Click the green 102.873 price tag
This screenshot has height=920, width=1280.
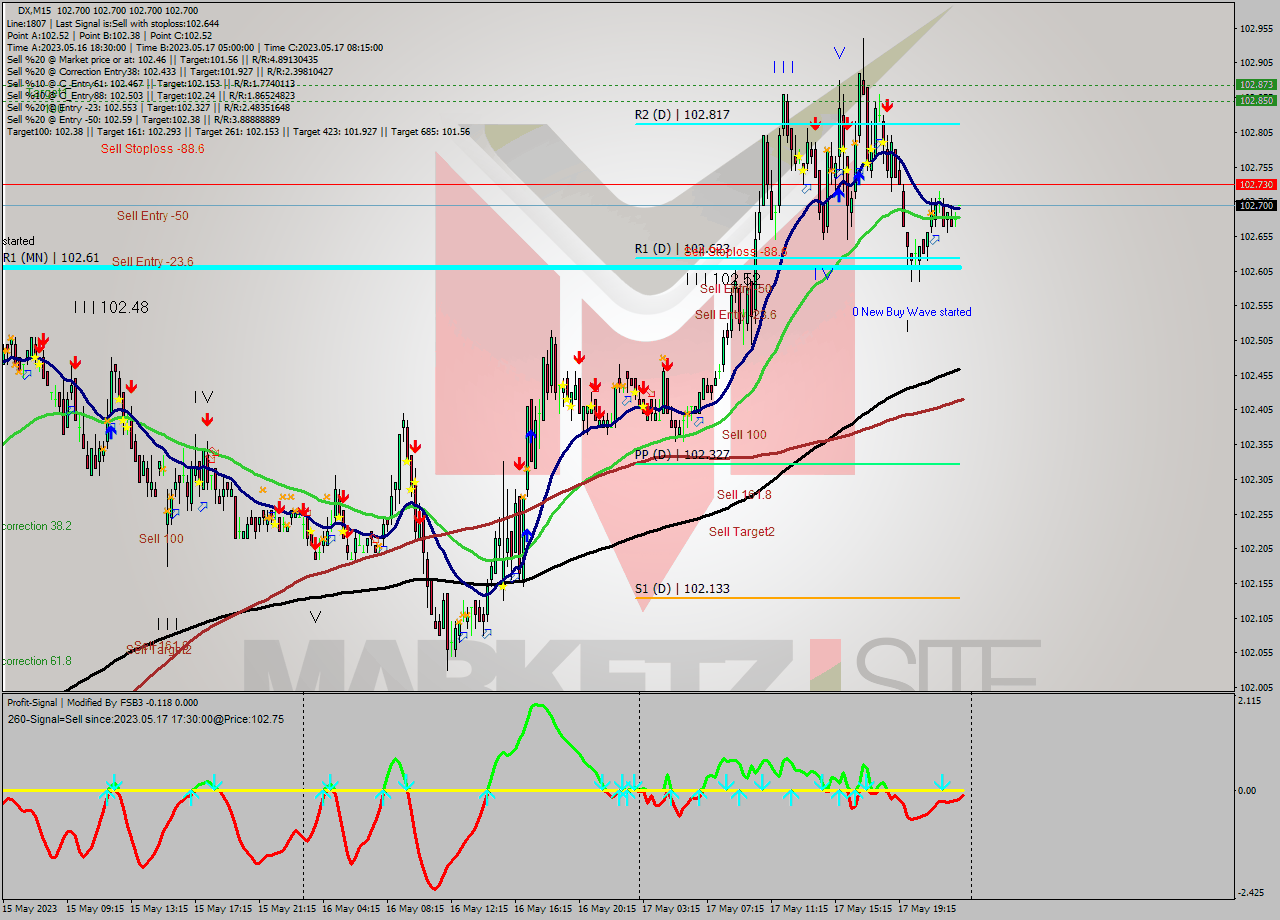point(1256,85)
